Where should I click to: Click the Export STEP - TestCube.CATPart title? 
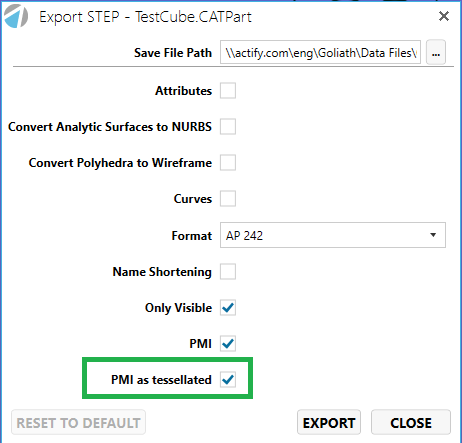145,17
